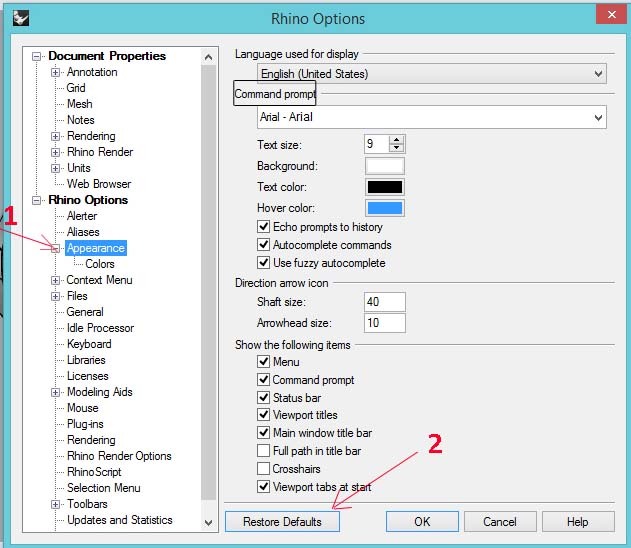The width and height of the screenshot is (631, 548).
Task: Expand the Rhino Render node
Action: click(x=56, y=152)
